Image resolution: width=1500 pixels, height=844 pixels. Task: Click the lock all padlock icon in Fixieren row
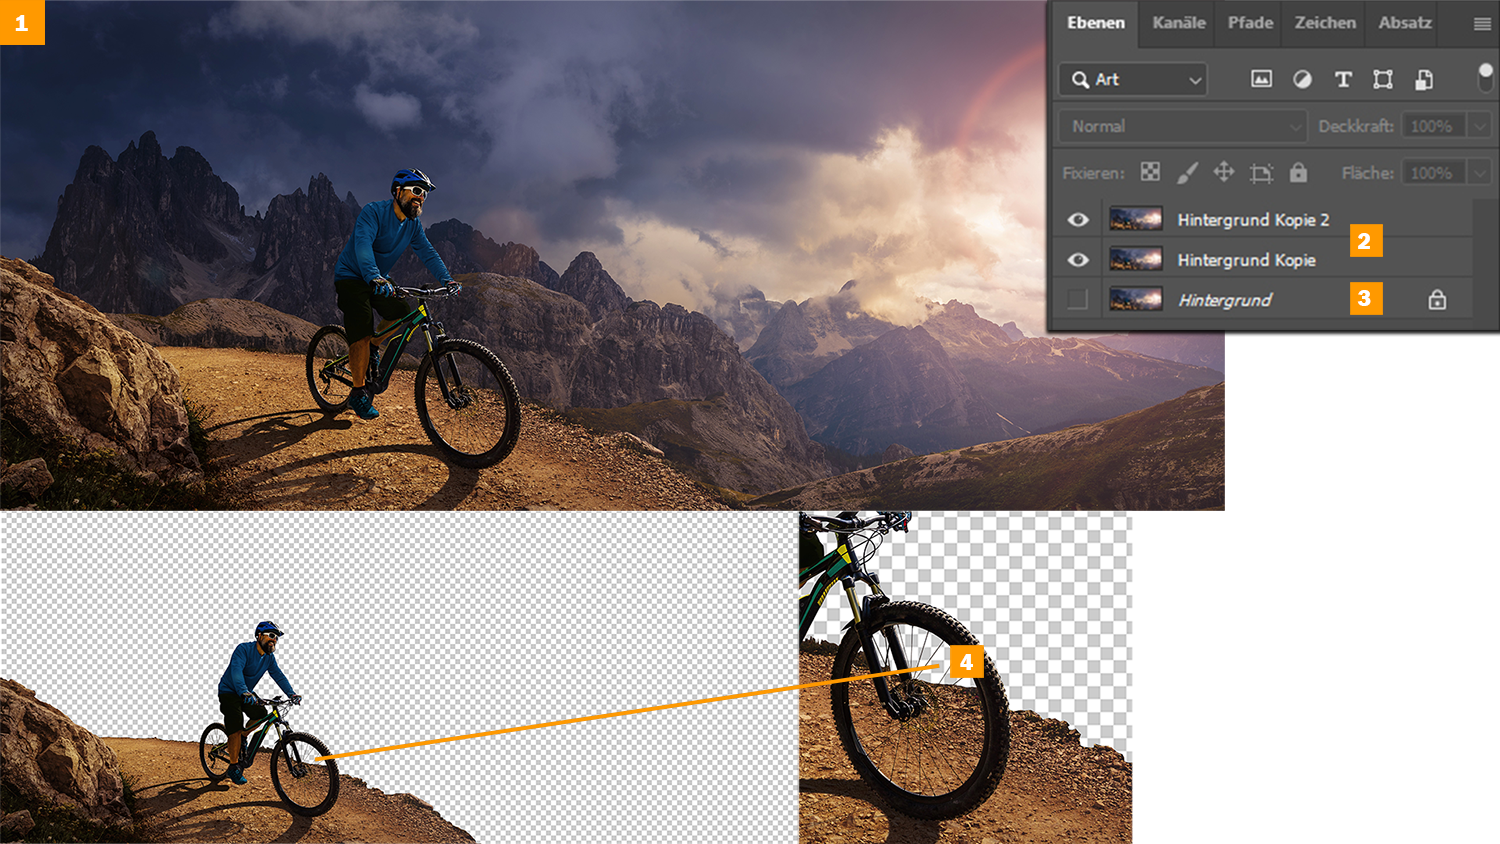pos(1298,172)
